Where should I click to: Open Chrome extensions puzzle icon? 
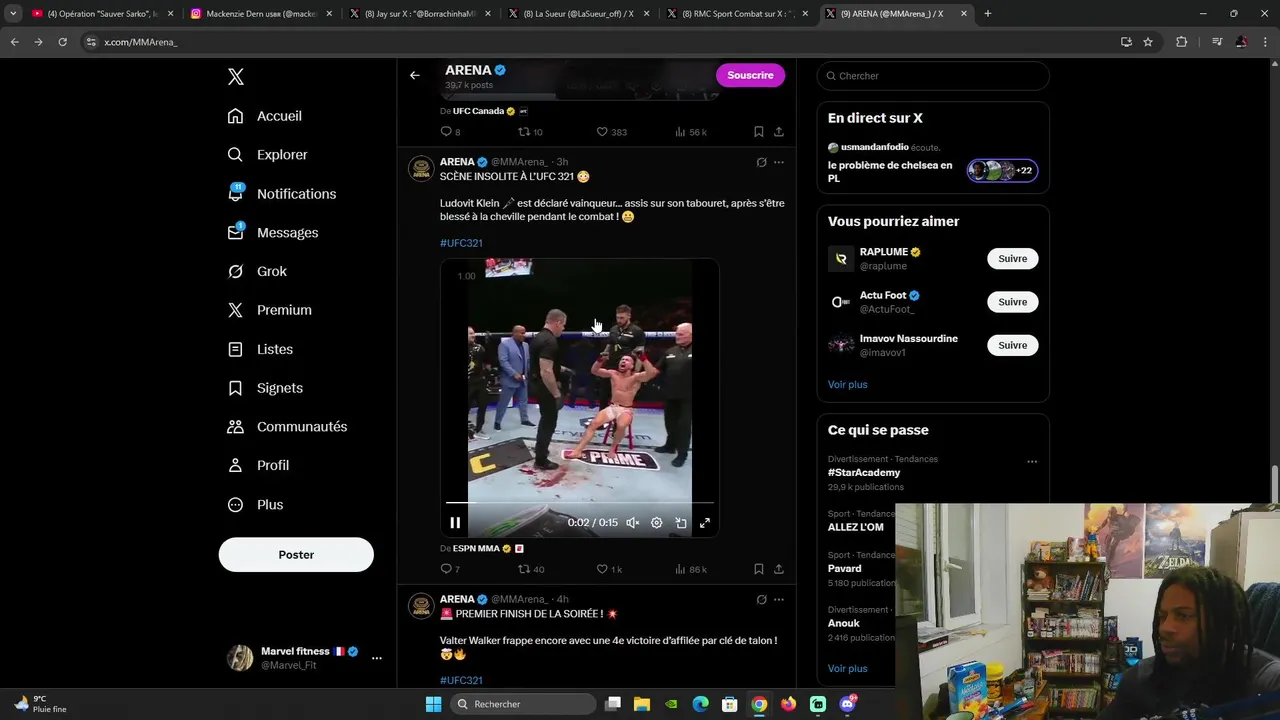coord(1182,42)
